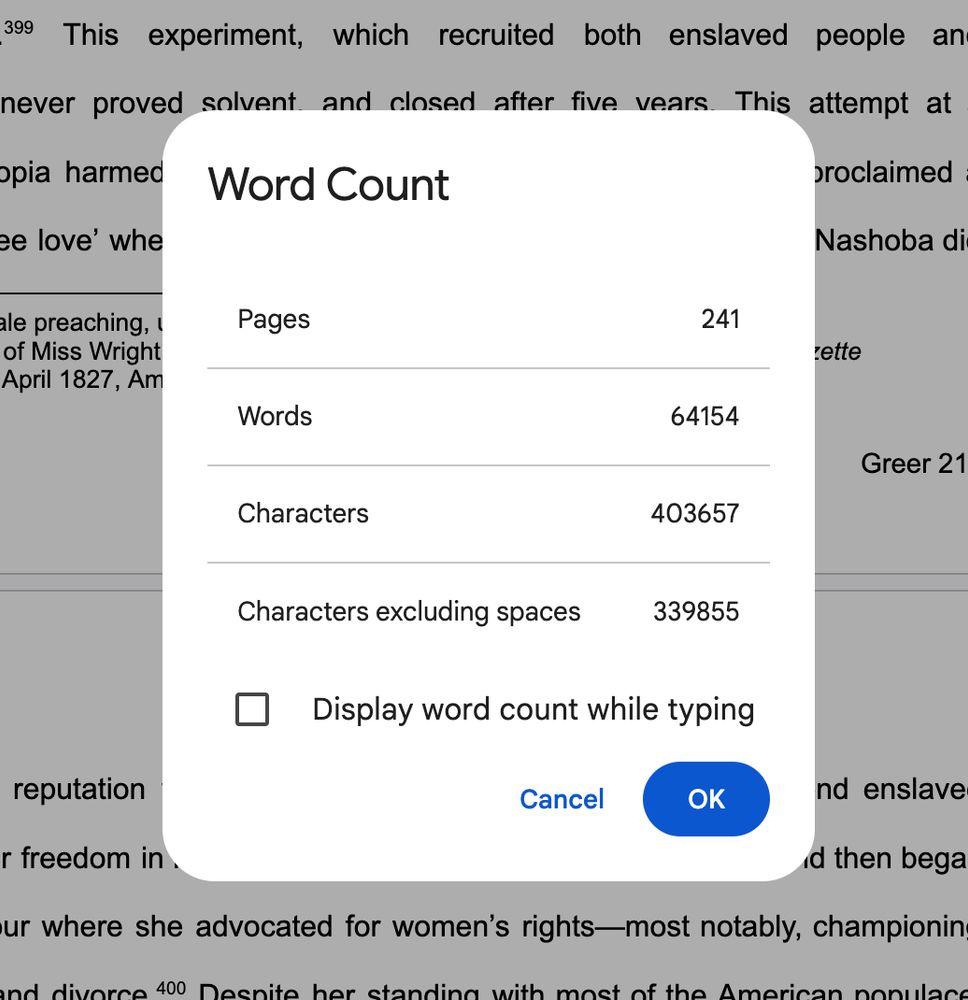968x1000 pixels.
Task: Click footnote reference 400 in the document
Action: [171, 988]
